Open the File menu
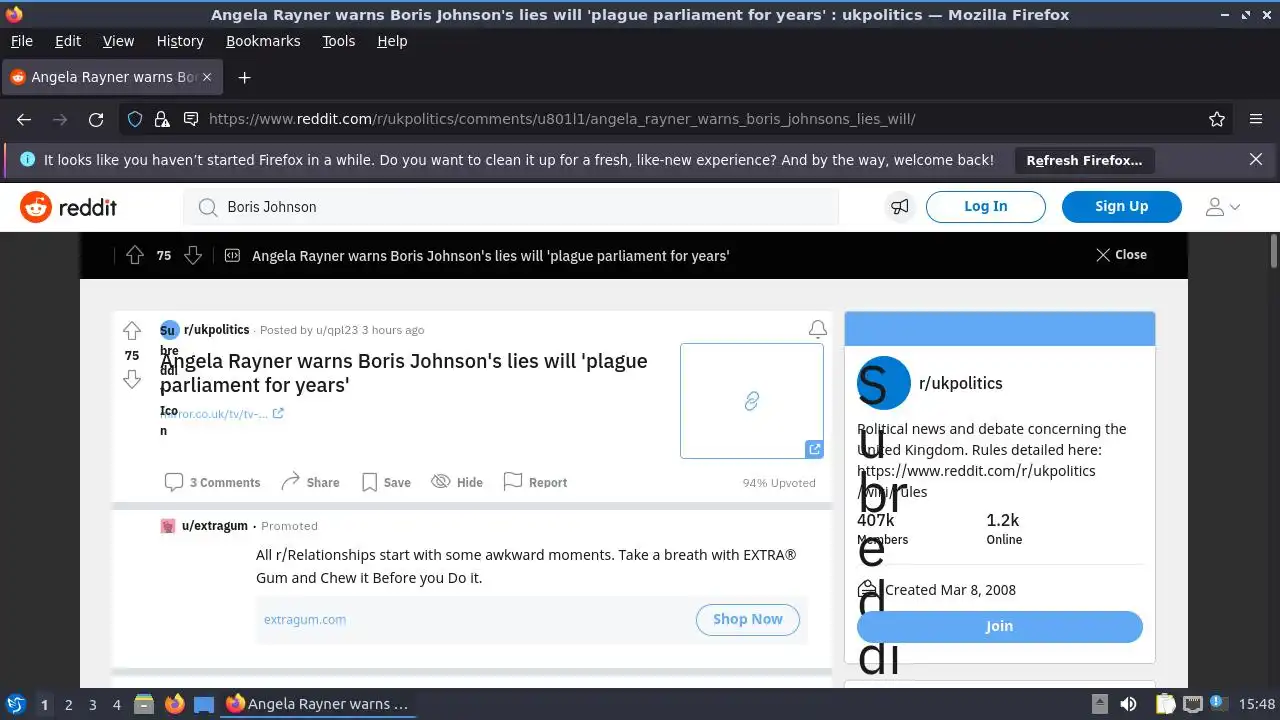 21,41
